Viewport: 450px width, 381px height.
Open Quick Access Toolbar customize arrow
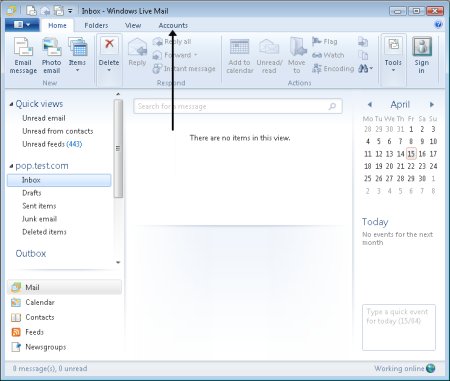click(x=70, y=11)
